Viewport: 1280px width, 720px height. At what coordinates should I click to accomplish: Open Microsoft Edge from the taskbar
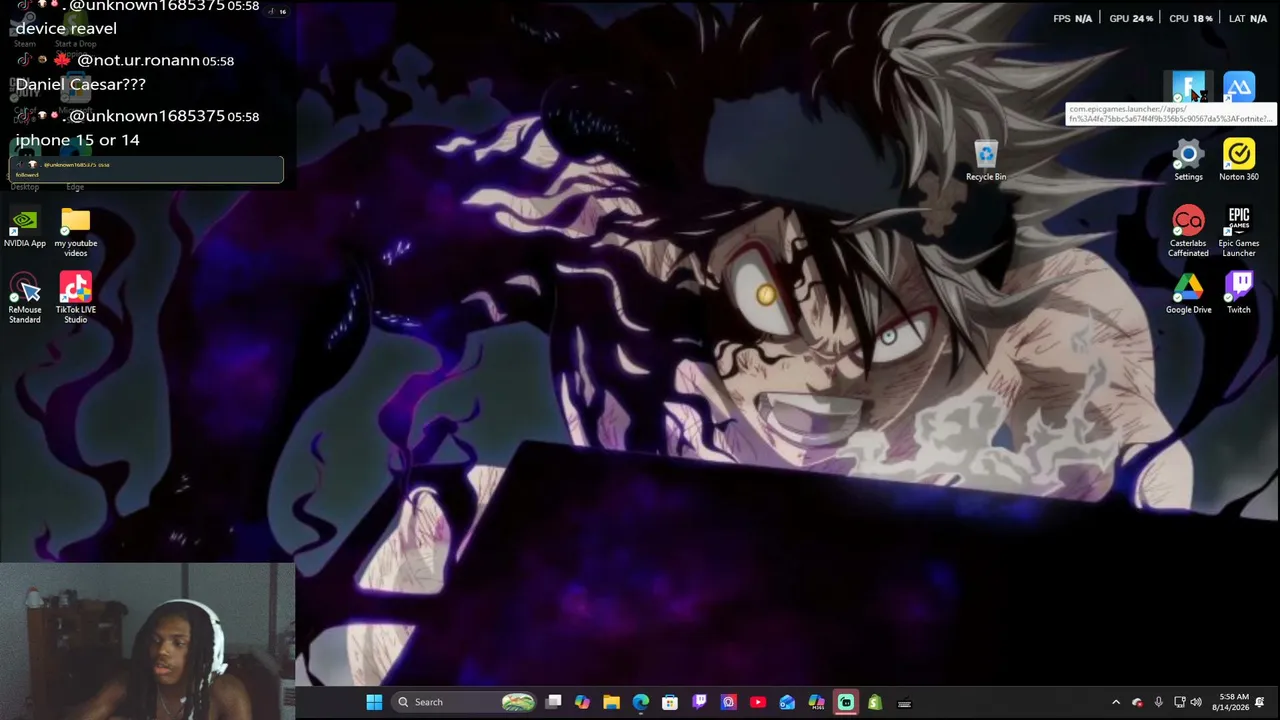[641, 702]
